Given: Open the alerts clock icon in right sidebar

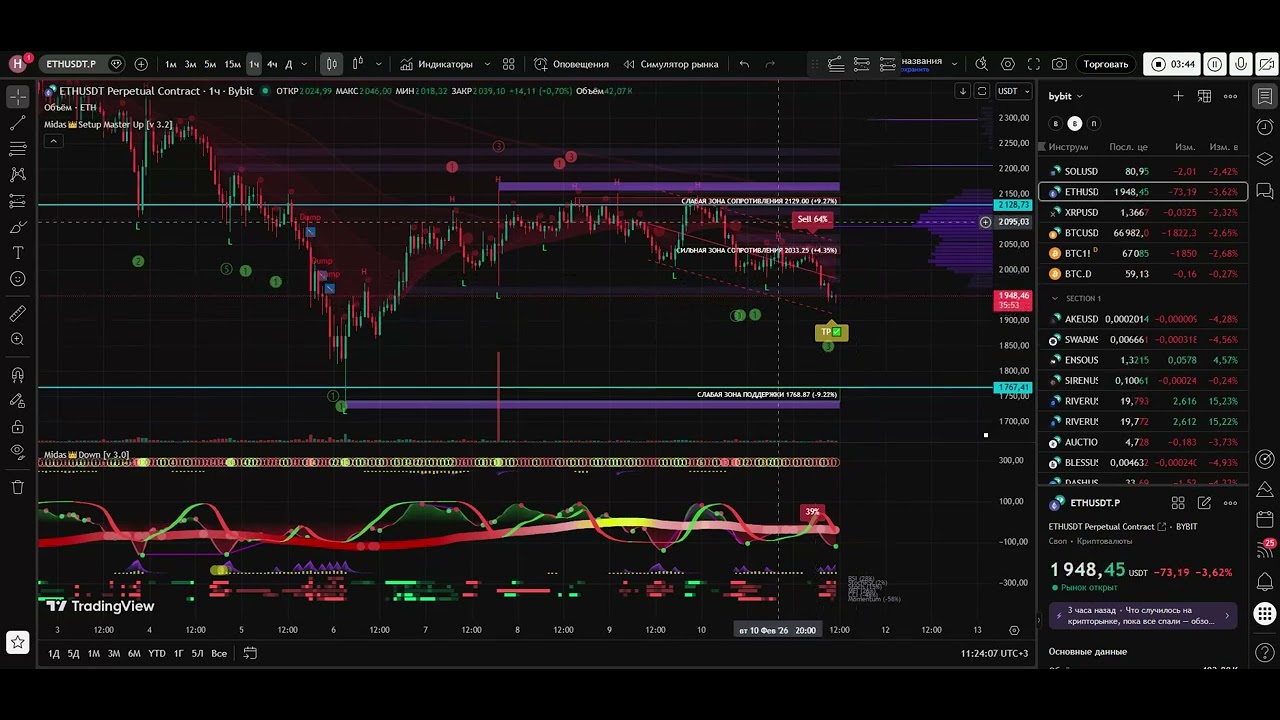Looking at the screenshot, I should pyautogui.click(x=1265, y=128).
